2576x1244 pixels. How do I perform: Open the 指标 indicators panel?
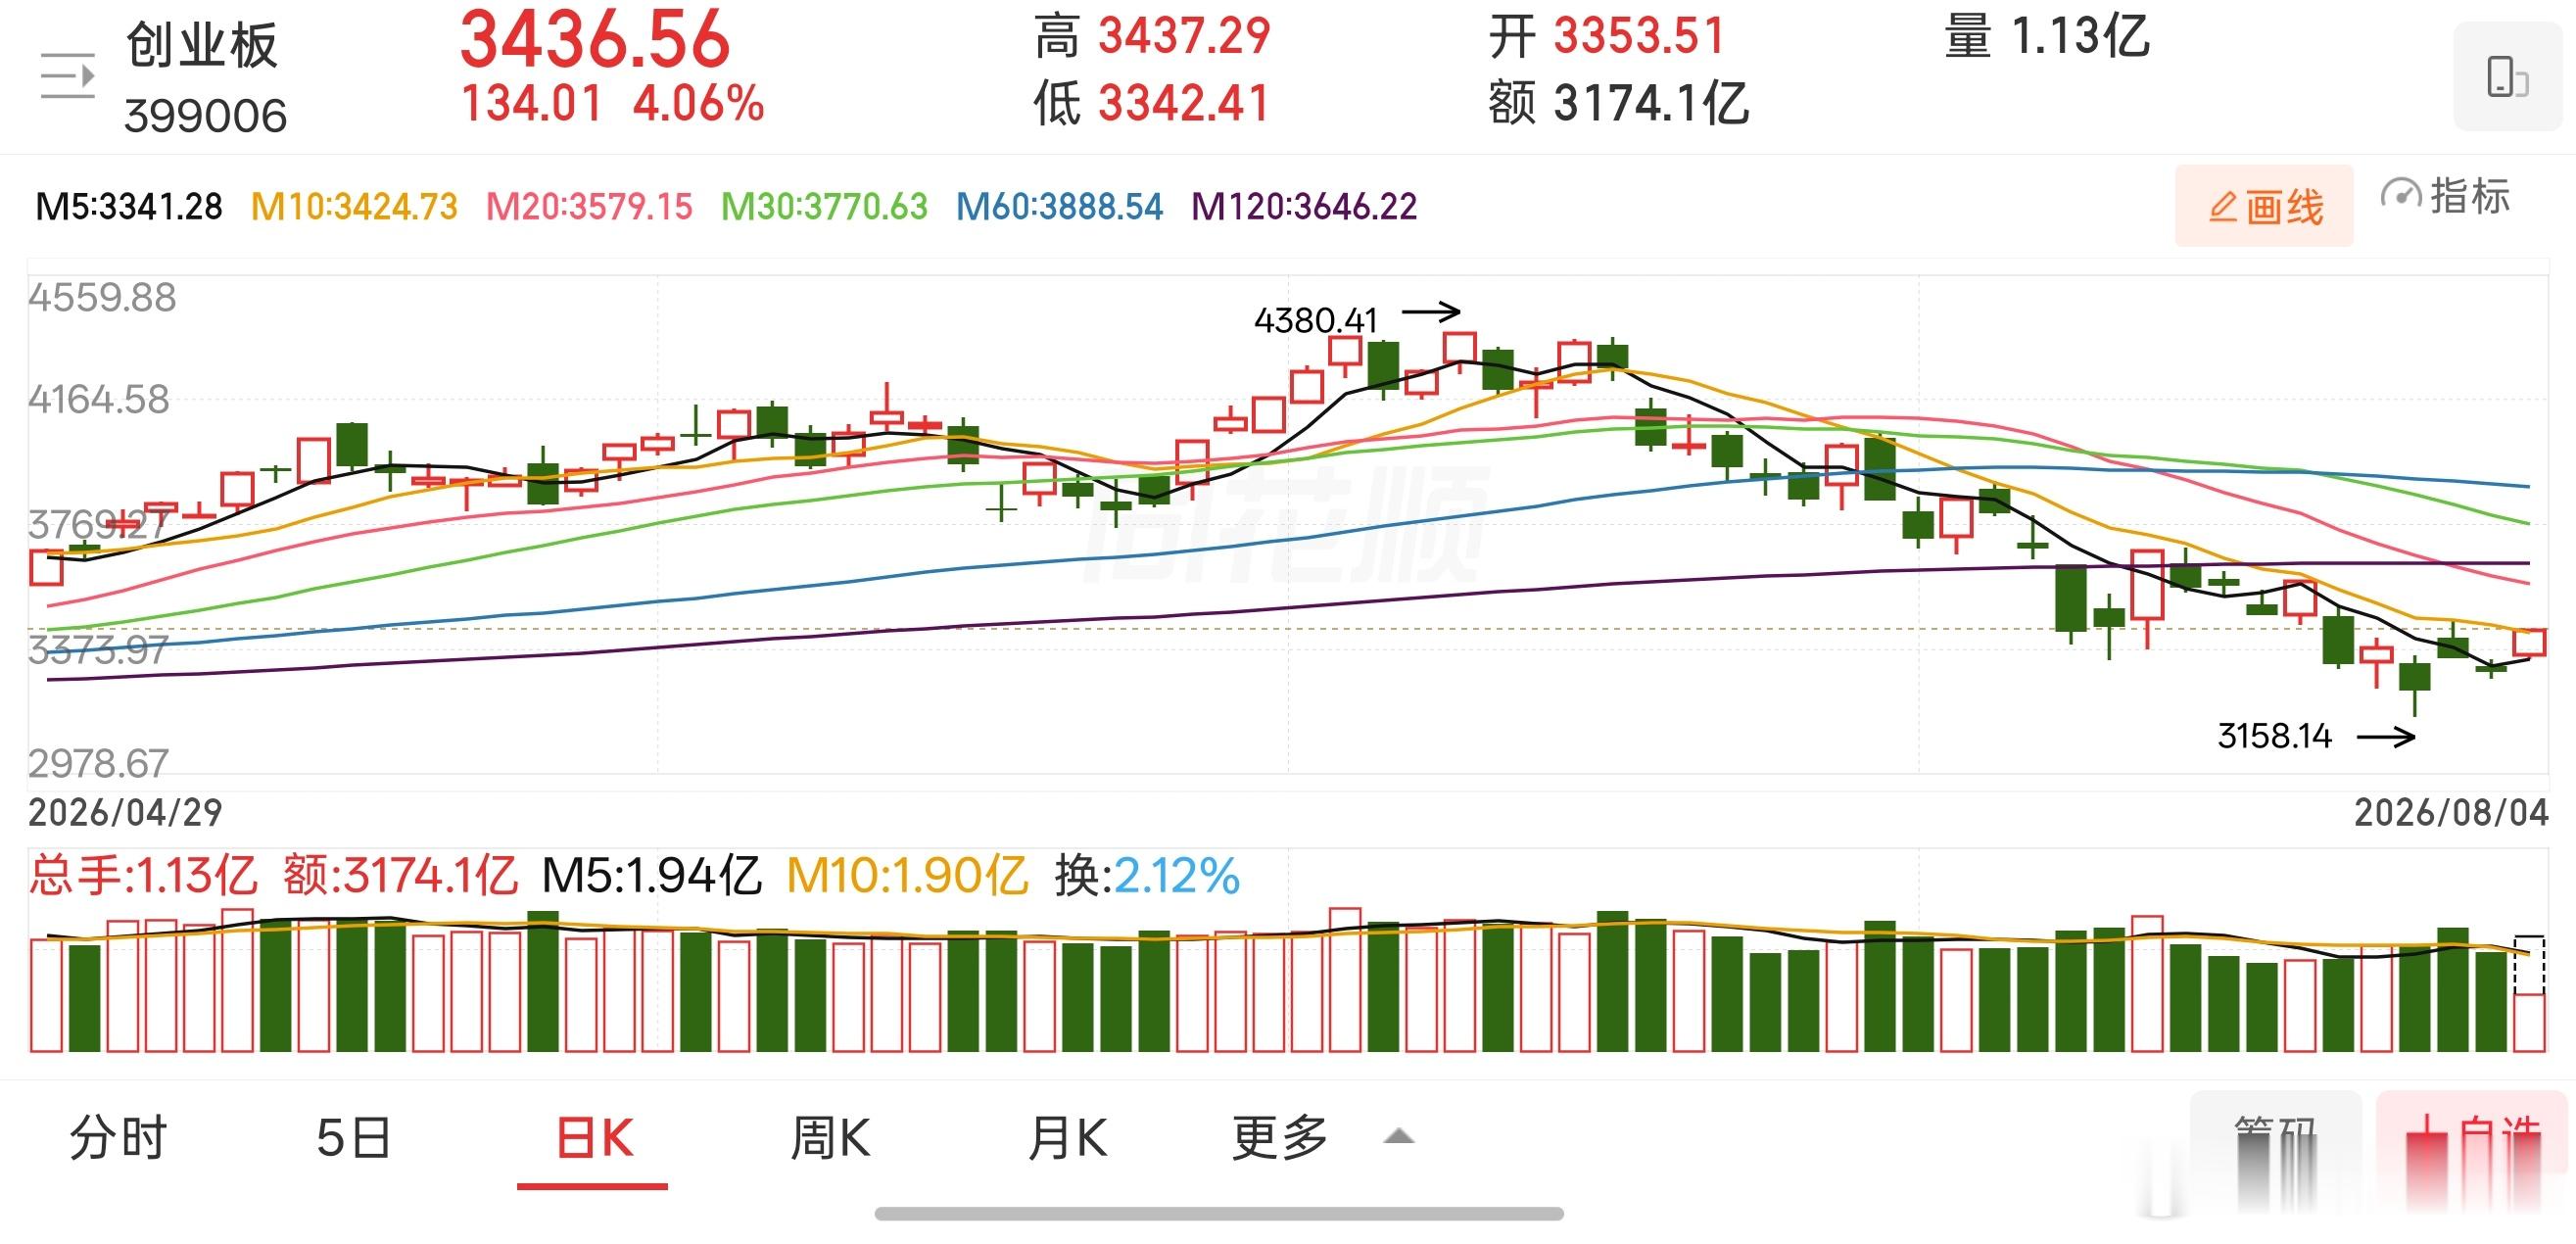pyautogui.click(x=2445, y=196)
